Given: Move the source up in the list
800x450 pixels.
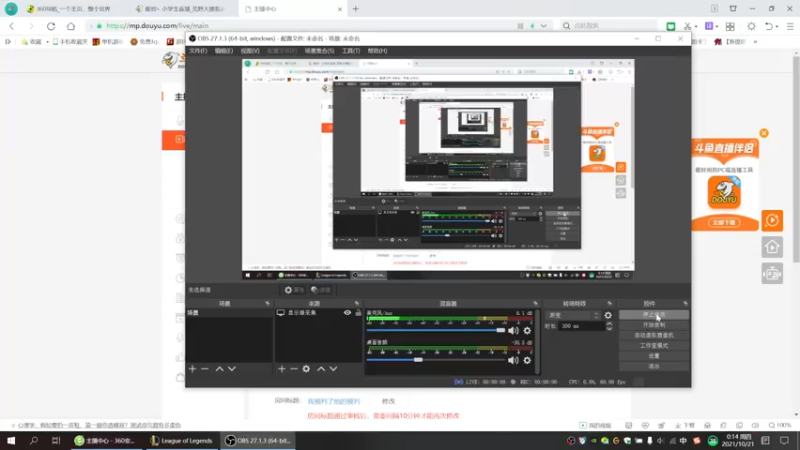Looking at the screenshot, I should pyautogui.click(x=321, y=368).
